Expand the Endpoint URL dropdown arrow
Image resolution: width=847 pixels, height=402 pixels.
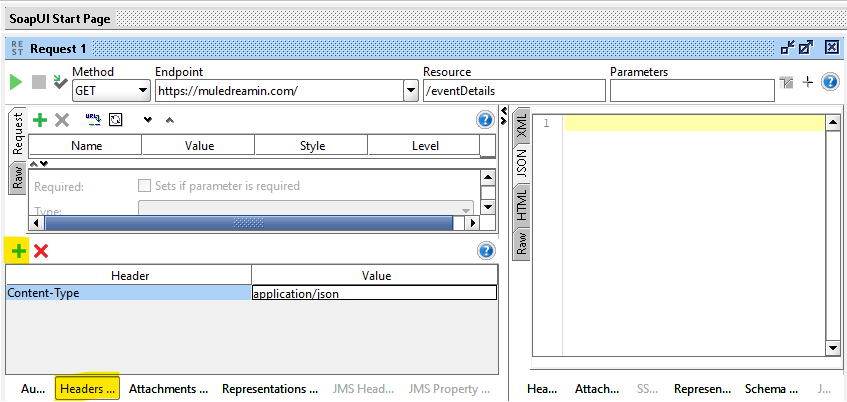[x=410, y=91]
